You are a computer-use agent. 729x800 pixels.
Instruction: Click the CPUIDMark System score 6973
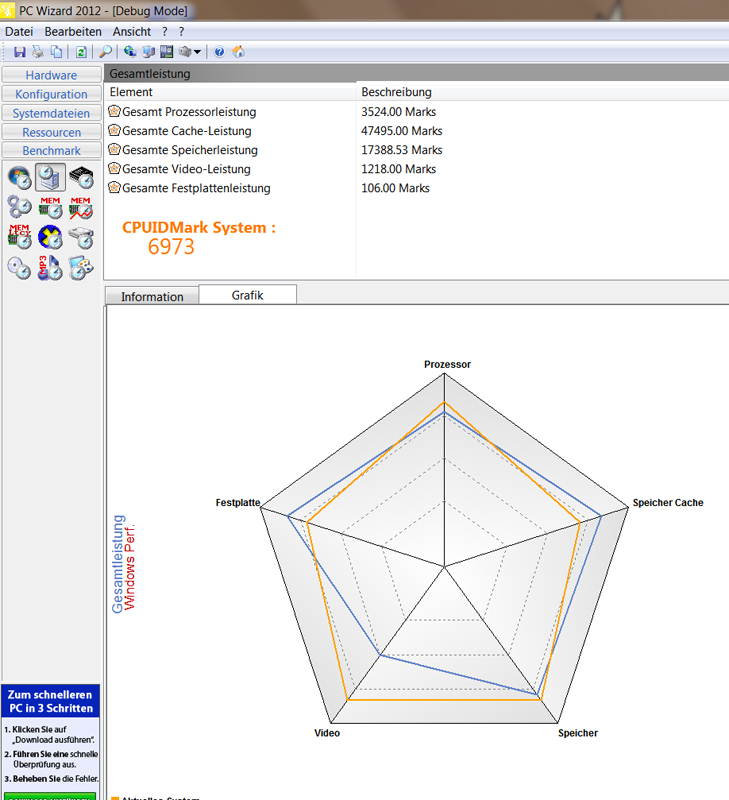tap(171, 247)
